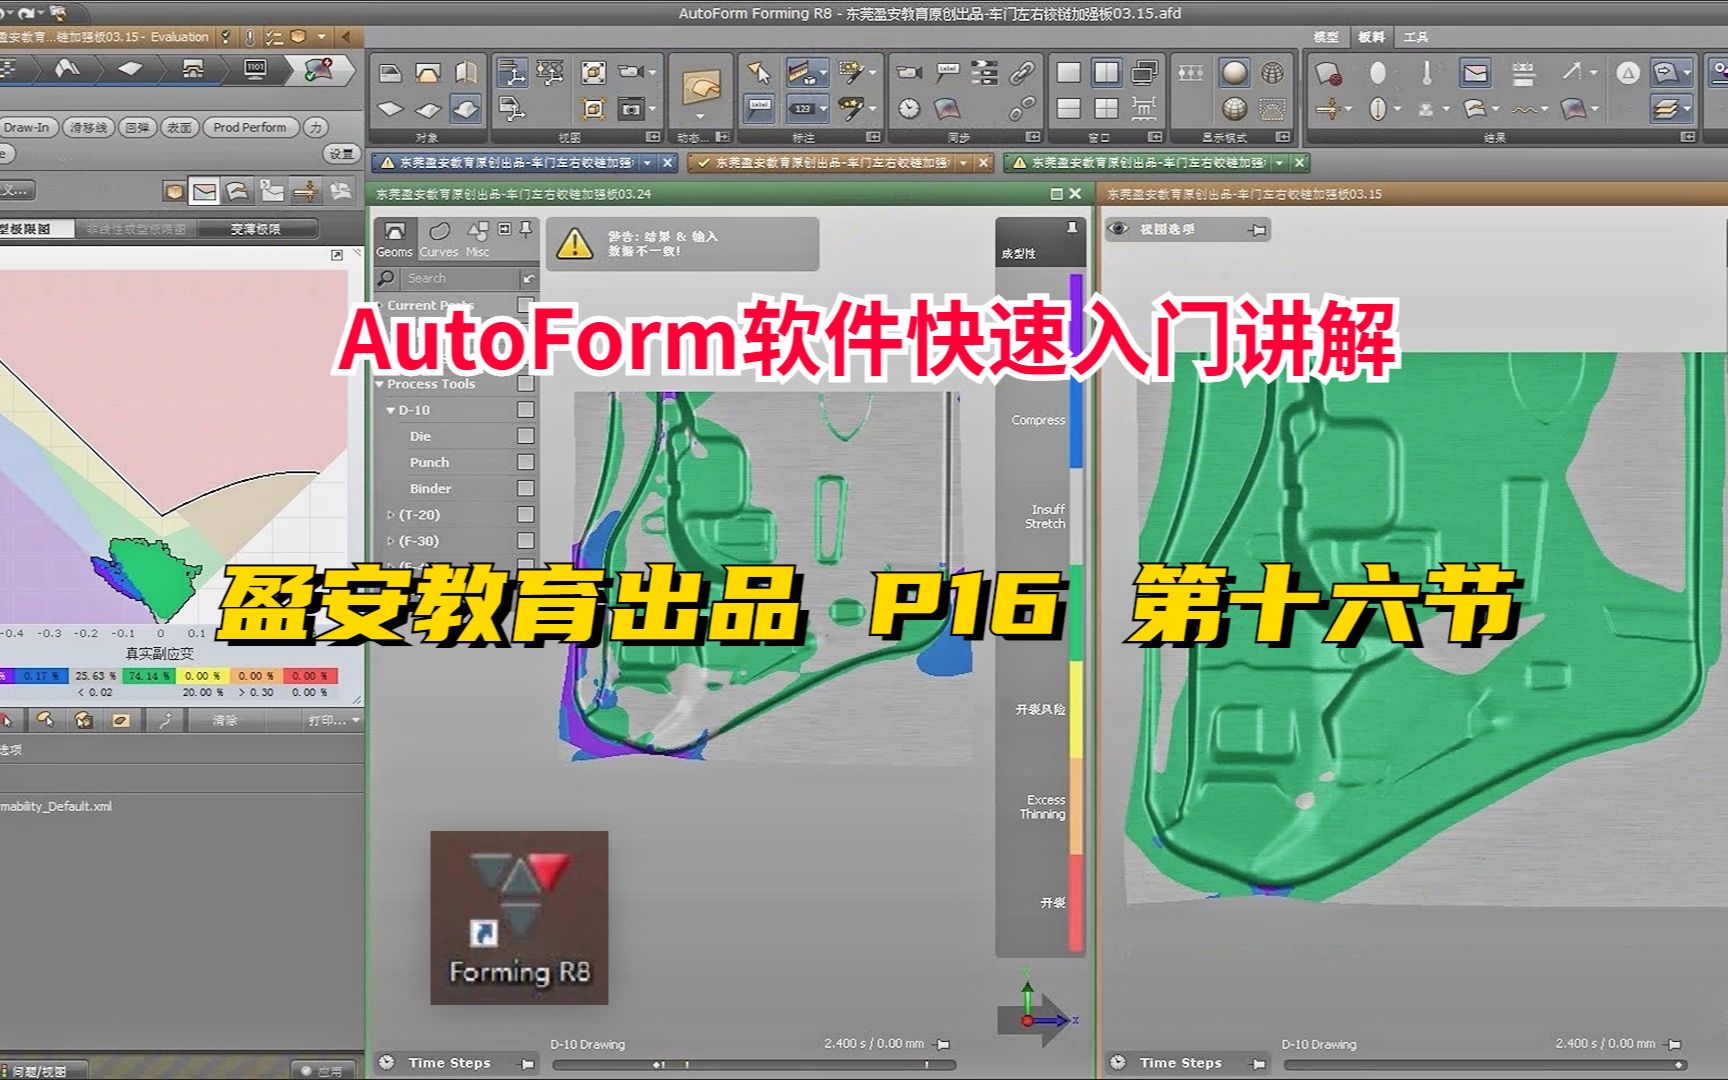Open the dynamic section surface icon
The height and width of the screenshot is (1080, 1728).
coord(700,88)
